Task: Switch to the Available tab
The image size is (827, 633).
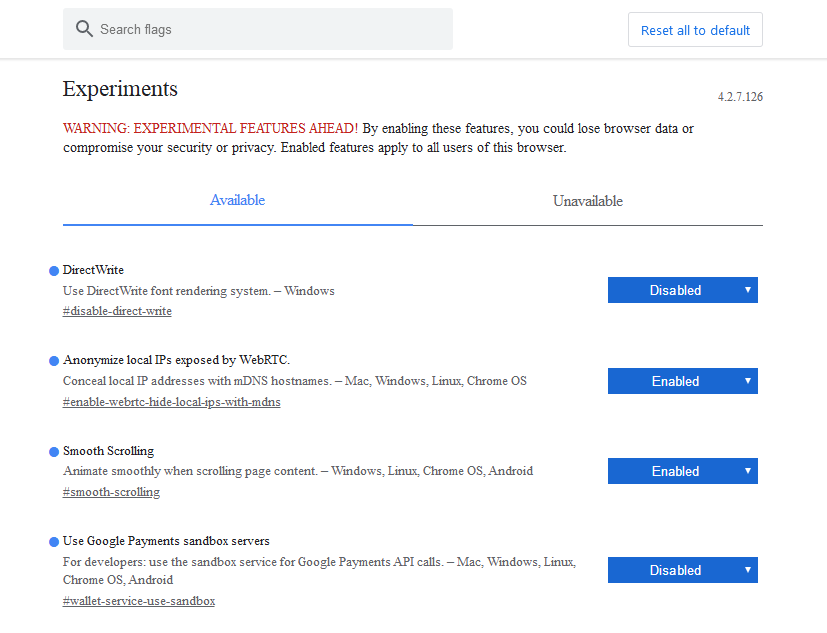Action: pos(237,200)
